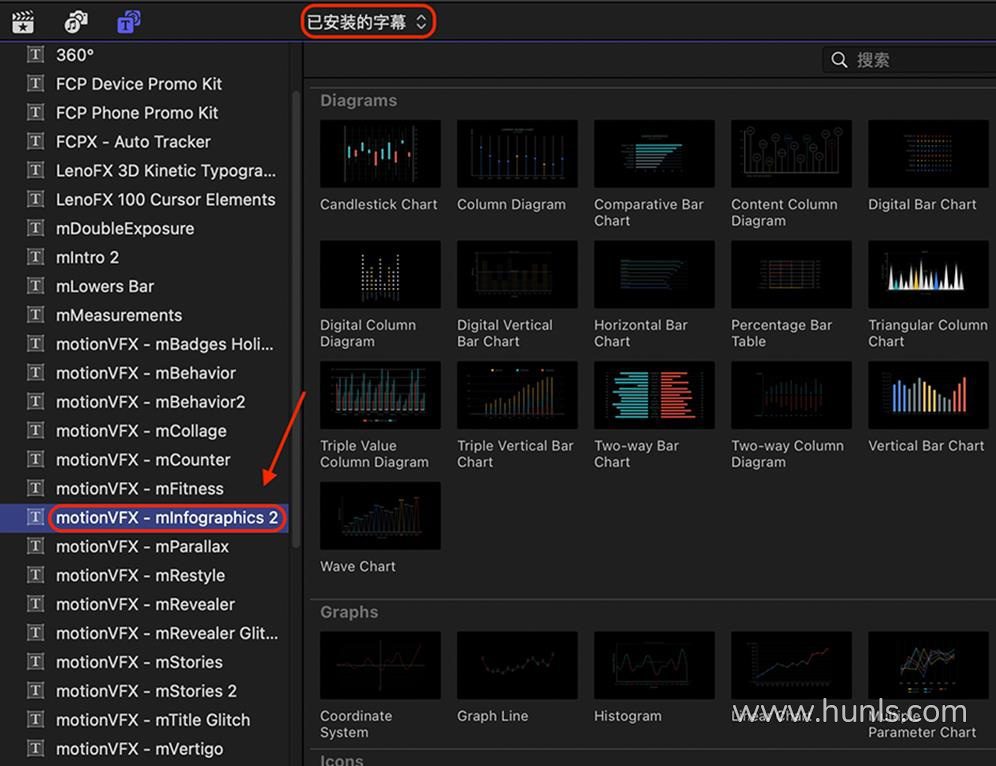
Task: Select the Triangular Column Chart thumbnail
Action: click(929, 274)
